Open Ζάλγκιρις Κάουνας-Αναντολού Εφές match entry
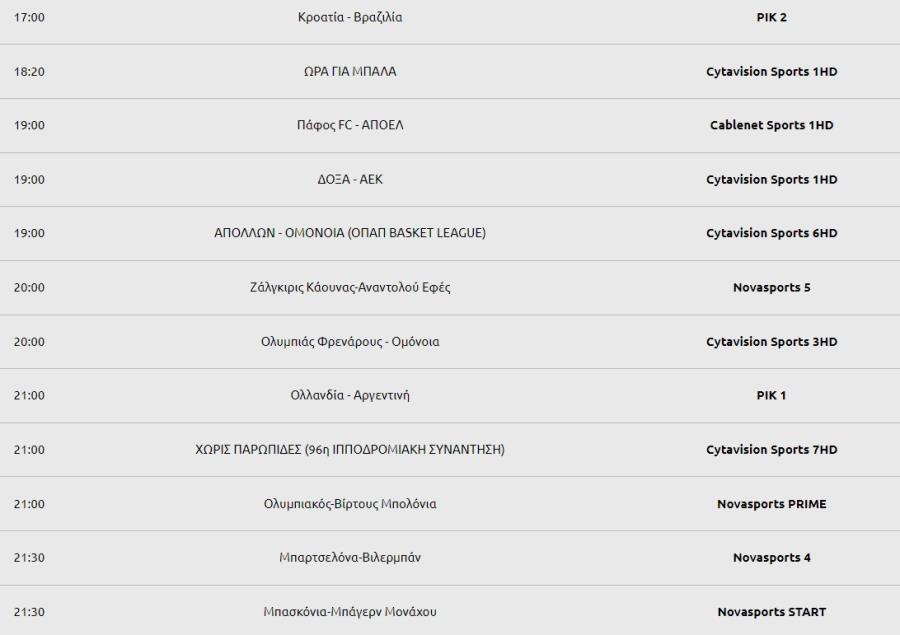 [x=350, y=287]
